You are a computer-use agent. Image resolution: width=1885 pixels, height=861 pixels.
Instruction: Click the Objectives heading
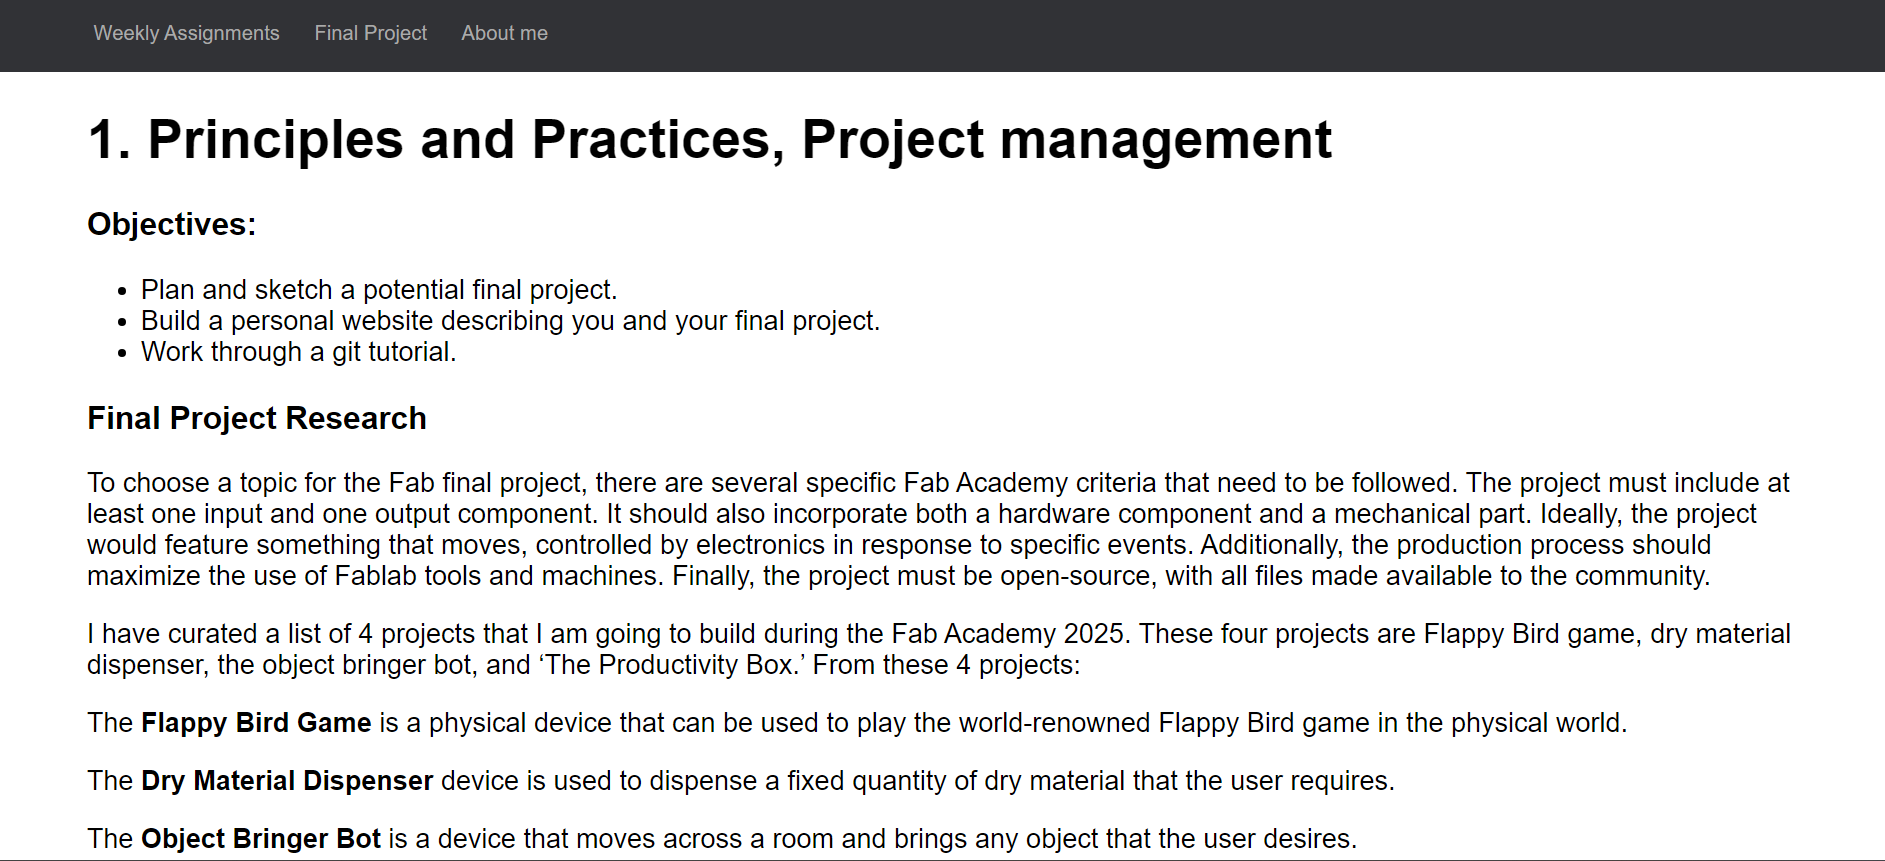click(171, 224)
